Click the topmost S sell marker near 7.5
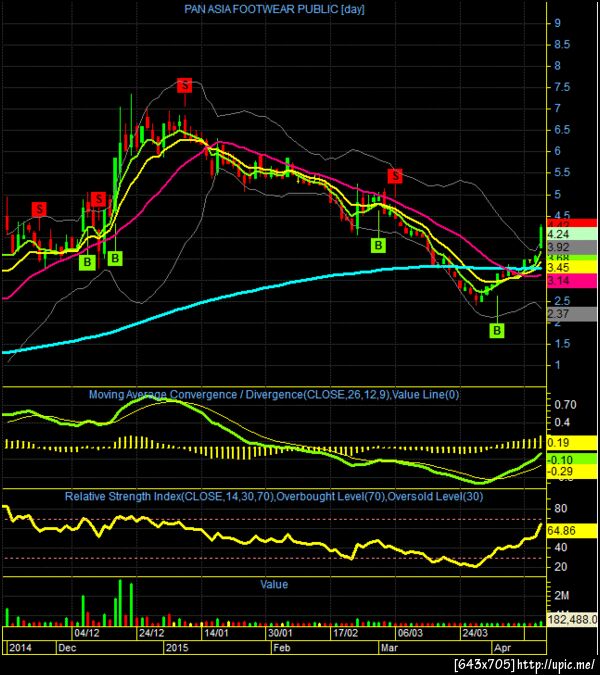Screen dimensions: 600x675 pyautogui.click(x=185, y=85)
